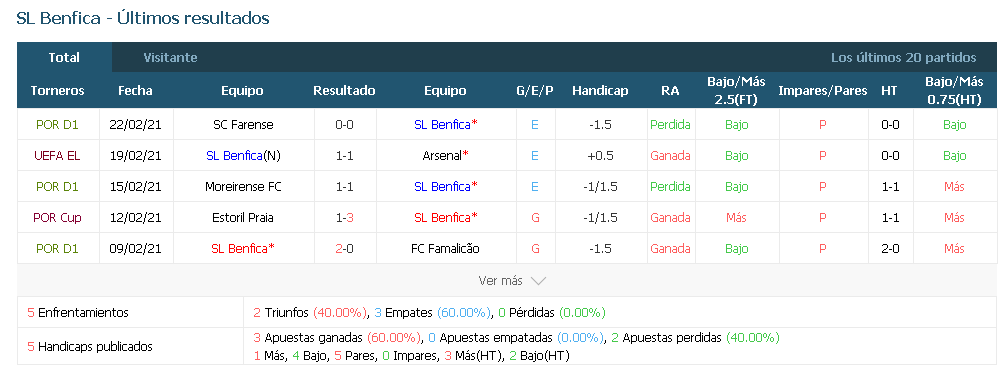The width and height of the screenshot is (1008, 378).
Task: Click the Handicap column header
Action: pos(600,91)
